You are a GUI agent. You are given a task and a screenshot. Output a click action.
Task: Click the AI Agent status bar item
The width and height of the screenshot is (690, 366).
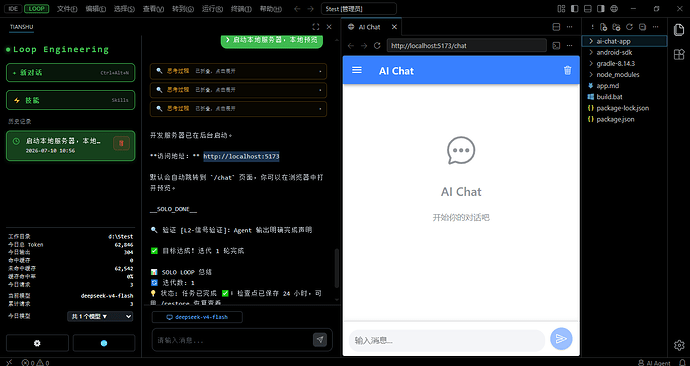click(653, 363)
